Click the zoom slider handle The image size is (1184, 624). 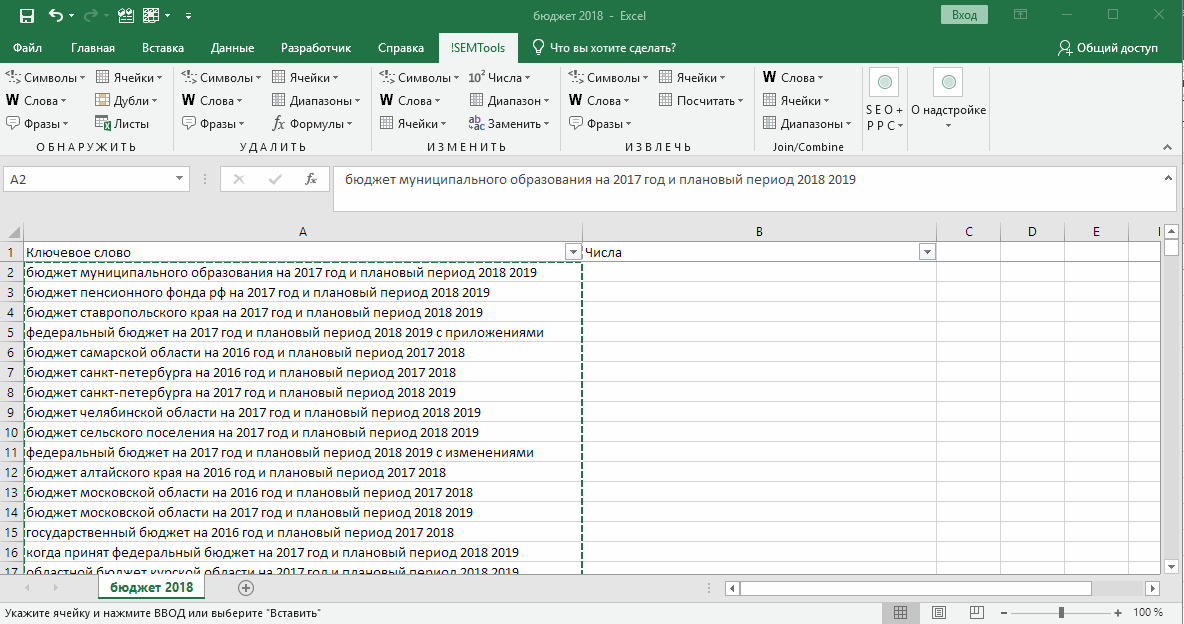tap(1061, 612)
